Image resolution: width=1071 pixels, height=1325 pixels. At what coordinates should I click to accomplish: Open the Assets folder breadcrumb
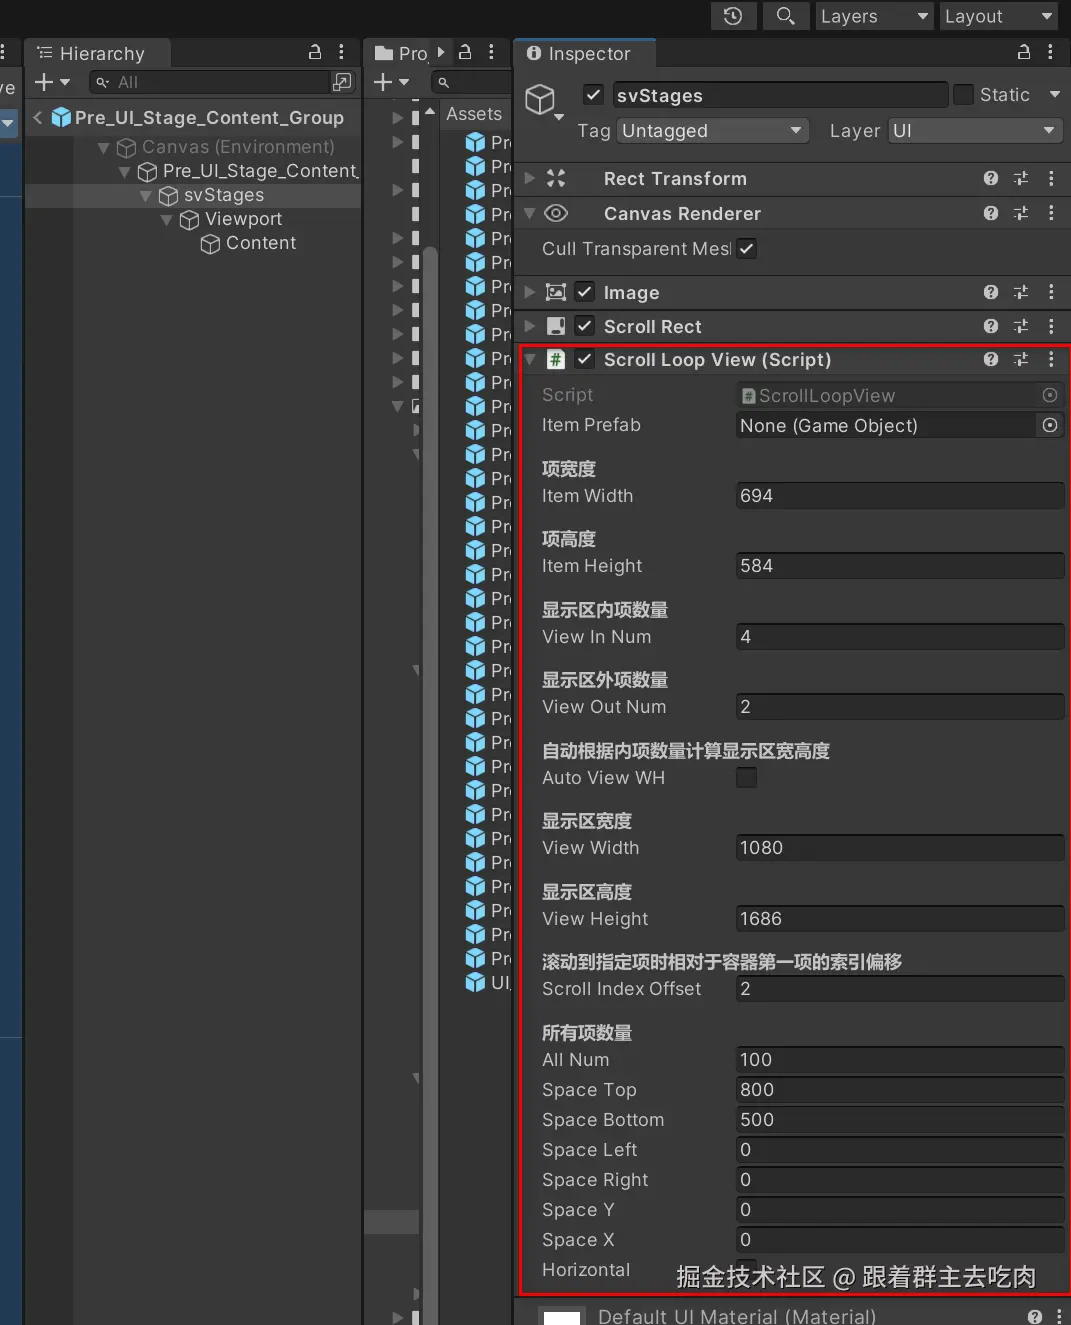click(474, 114)
